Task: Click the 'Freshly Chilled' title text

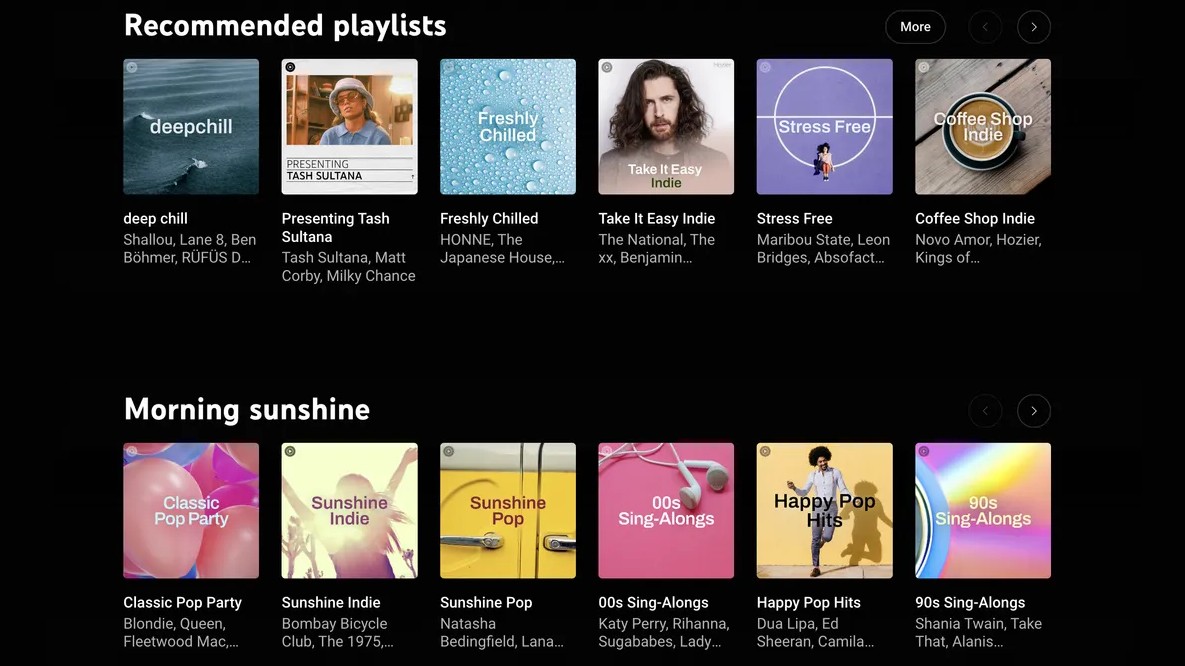Action: (489, 218)
